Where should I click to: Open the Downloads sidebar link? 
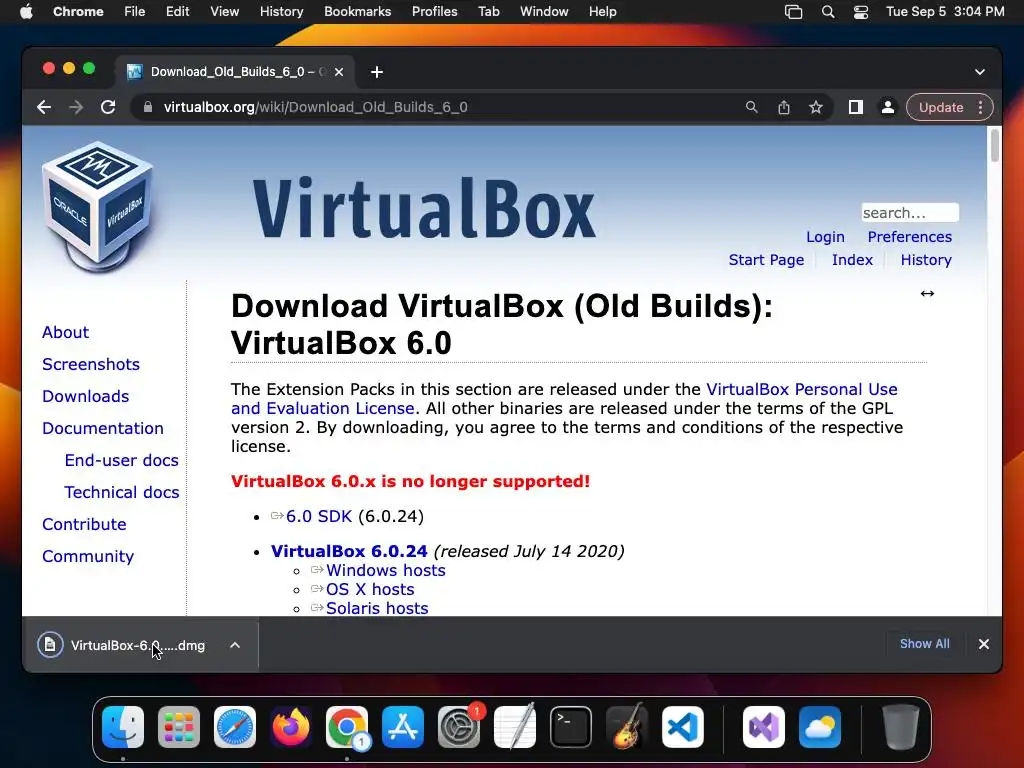(86, 396)
